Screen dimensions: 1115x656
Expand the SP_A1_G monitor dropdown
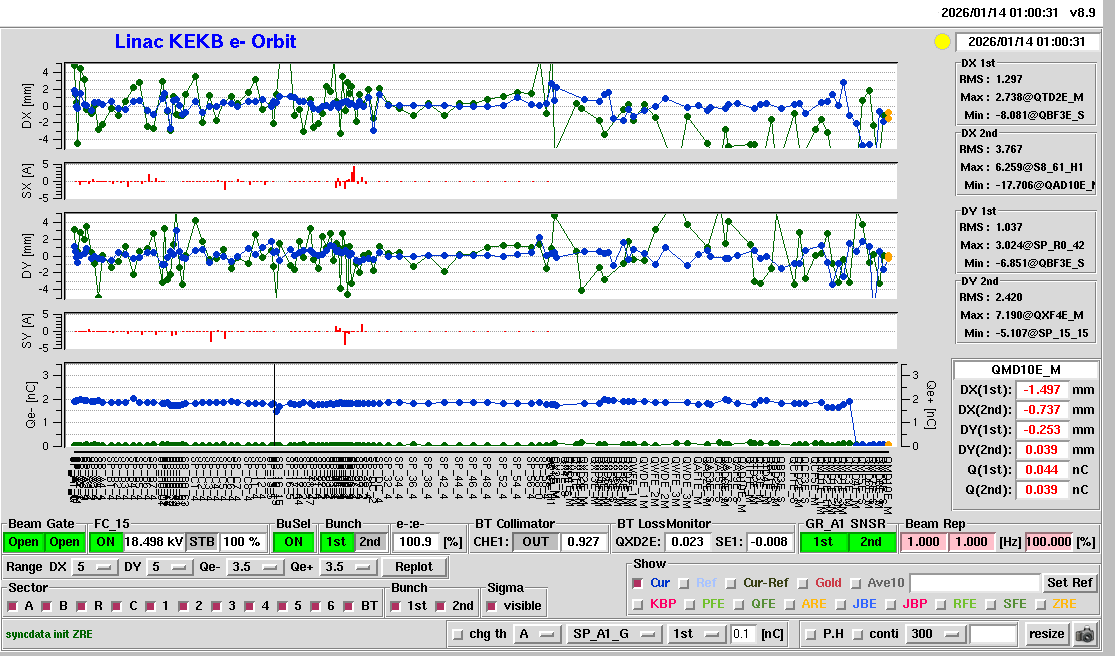615,633
